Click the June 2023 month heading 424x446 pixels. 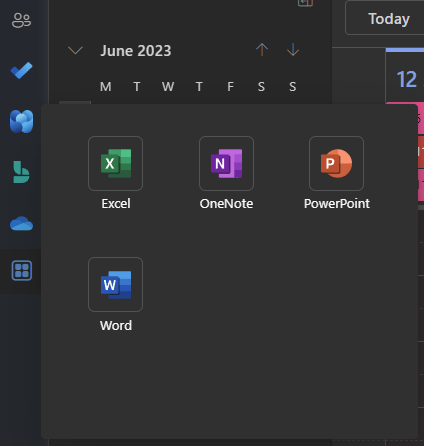(136, 51)
